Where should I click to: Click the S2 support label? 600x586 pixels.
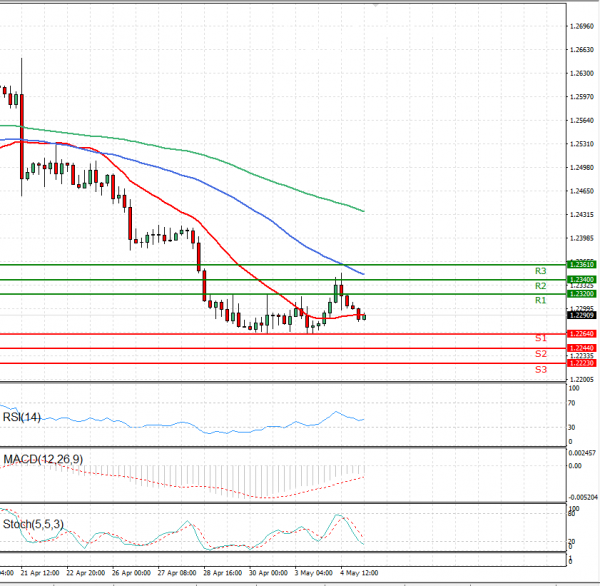pyautogui.click(x=541, y=354)
